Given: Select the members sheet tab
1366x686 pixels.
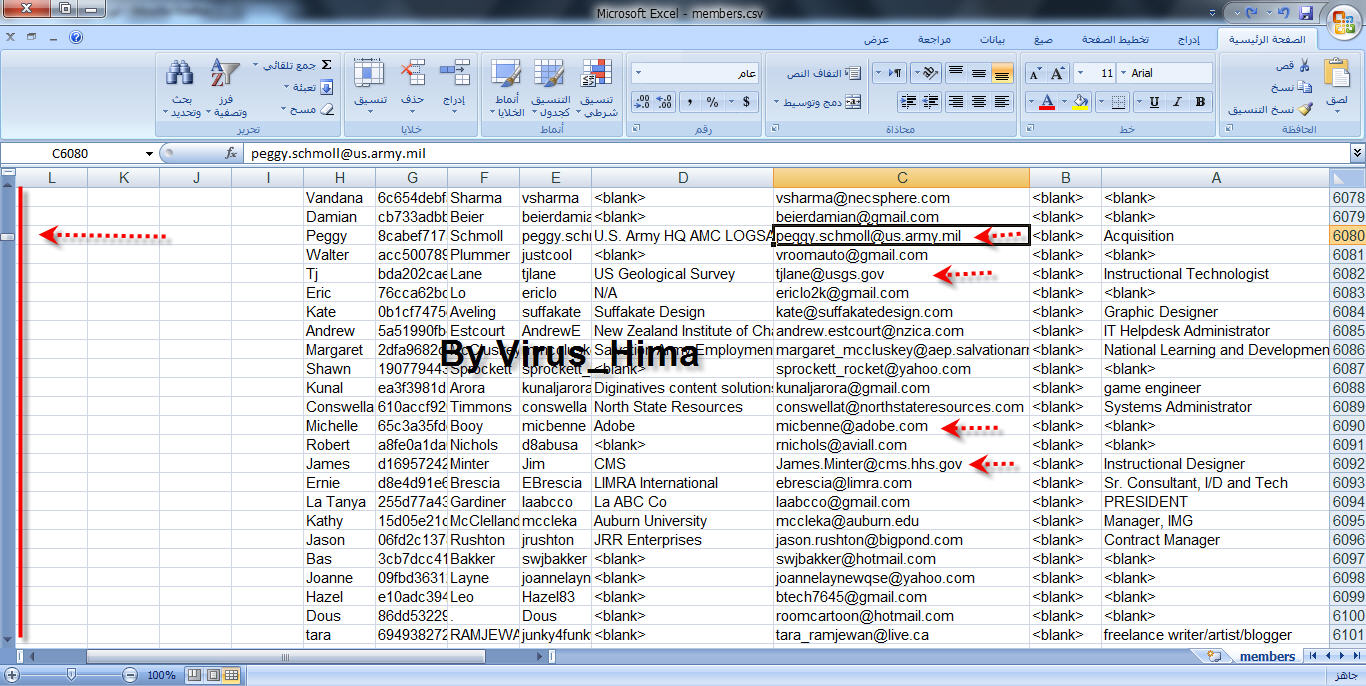Looking at the screenshot, I should pos(1267,656).
